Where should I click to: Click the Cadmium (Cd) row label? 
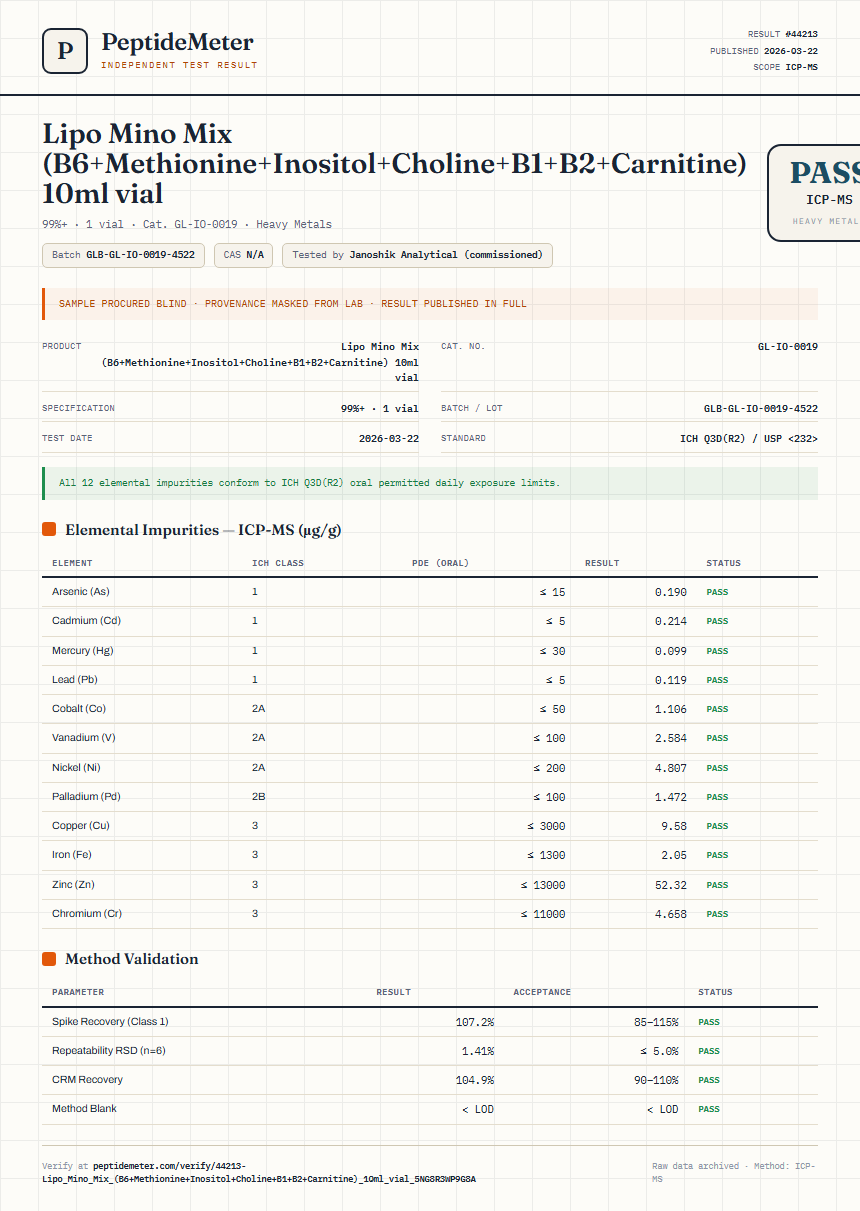[86, 621]
